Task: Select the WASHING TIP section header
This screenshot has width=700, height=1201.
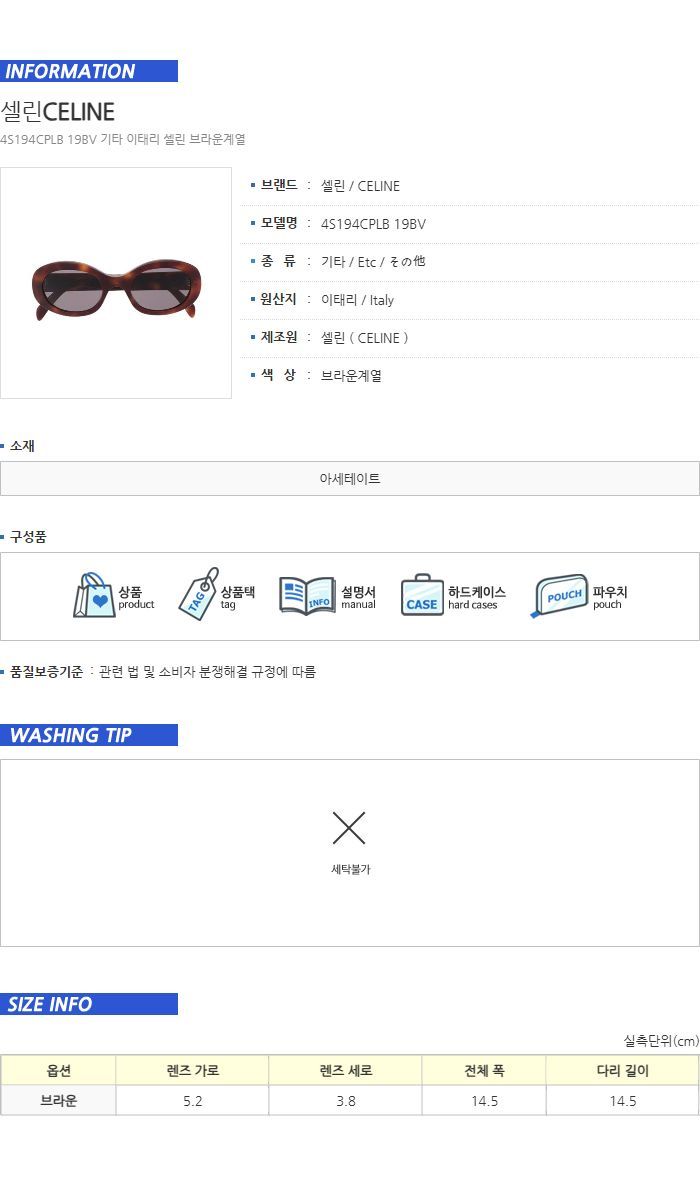Action: click(89, 735)
